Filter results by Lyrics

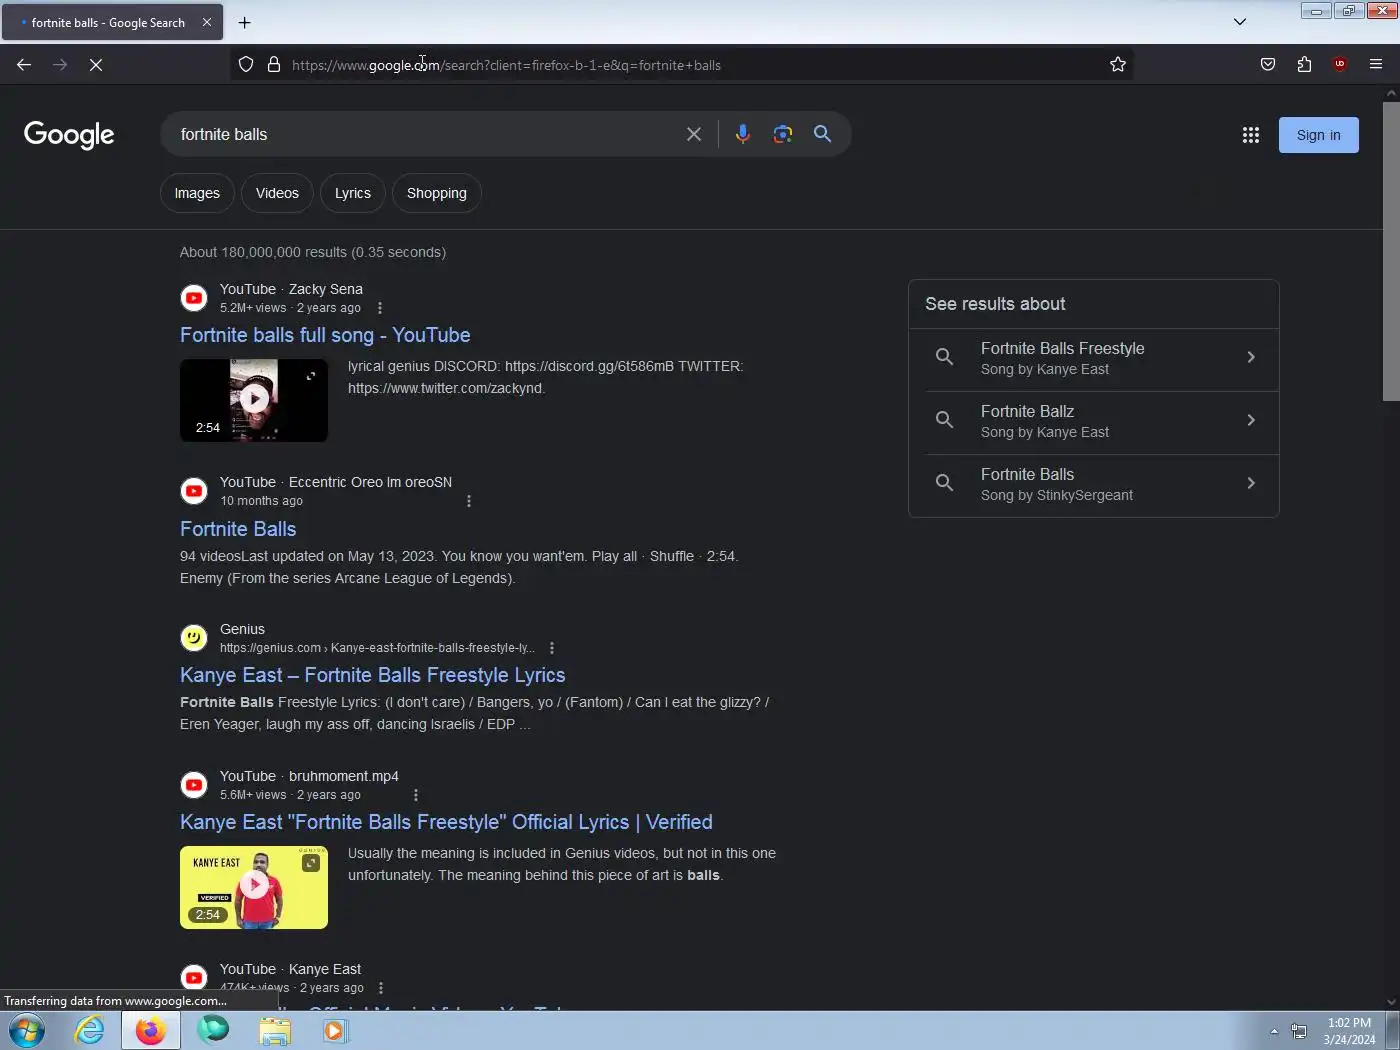pyautogui.click(x=353, y=193)
